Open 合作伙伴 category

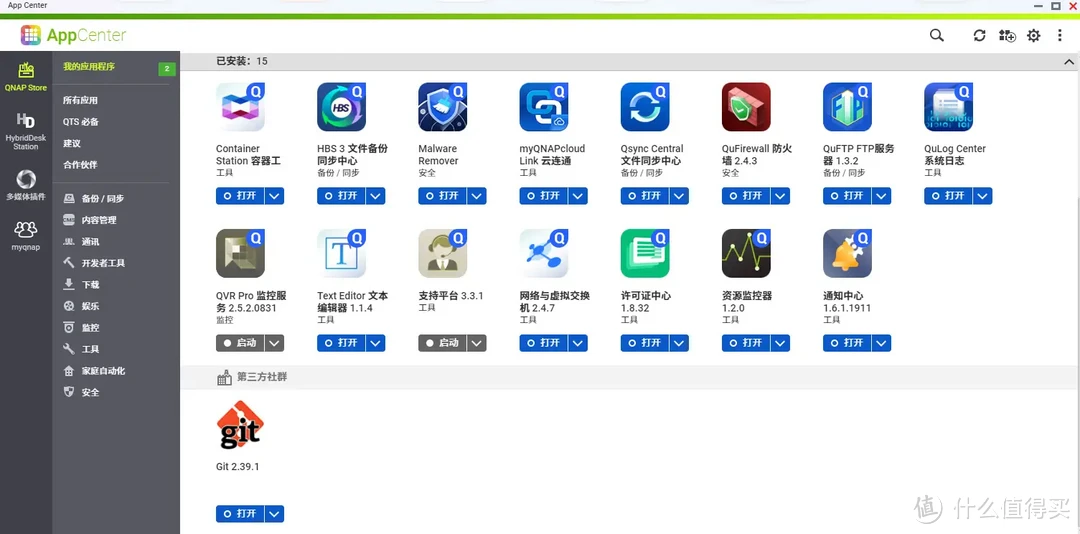pyautogui.click(x=80, y=165)
